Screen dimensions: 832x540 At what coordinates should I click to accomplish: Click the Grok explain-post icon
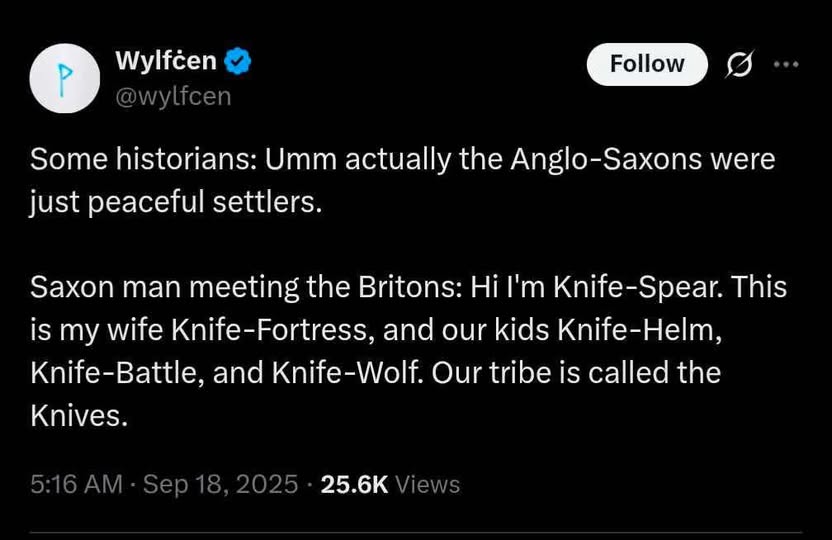[x=737, y=64]
